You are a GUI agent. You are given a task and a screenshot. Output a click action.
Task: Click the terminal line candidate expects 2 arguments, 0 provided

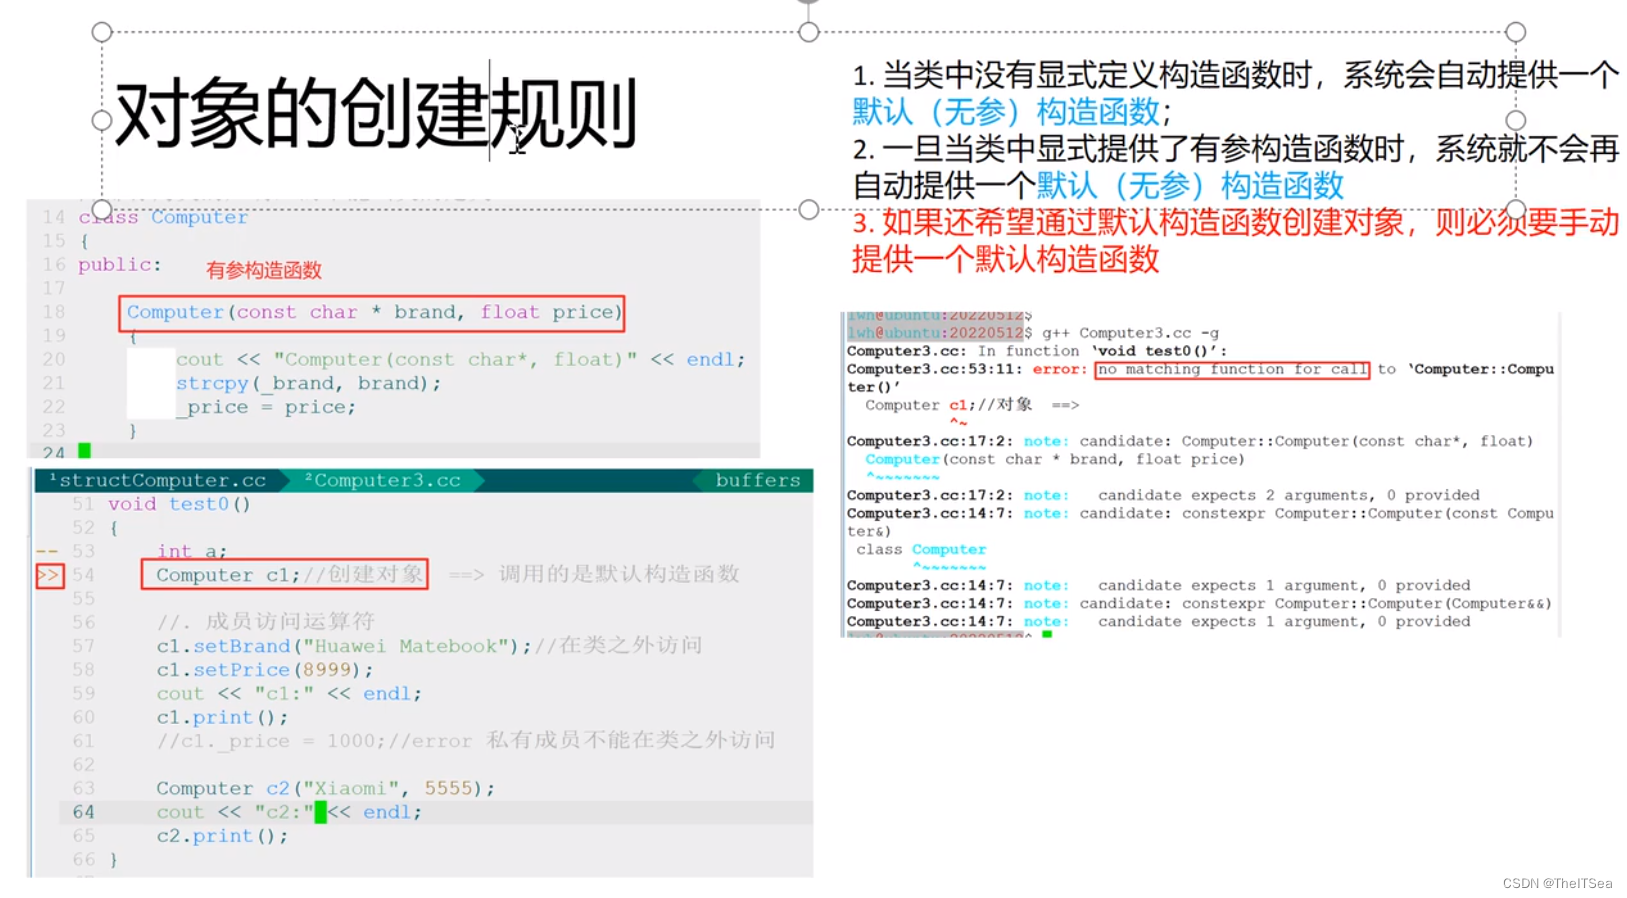pyautogui.click(x=1288, y=495)
